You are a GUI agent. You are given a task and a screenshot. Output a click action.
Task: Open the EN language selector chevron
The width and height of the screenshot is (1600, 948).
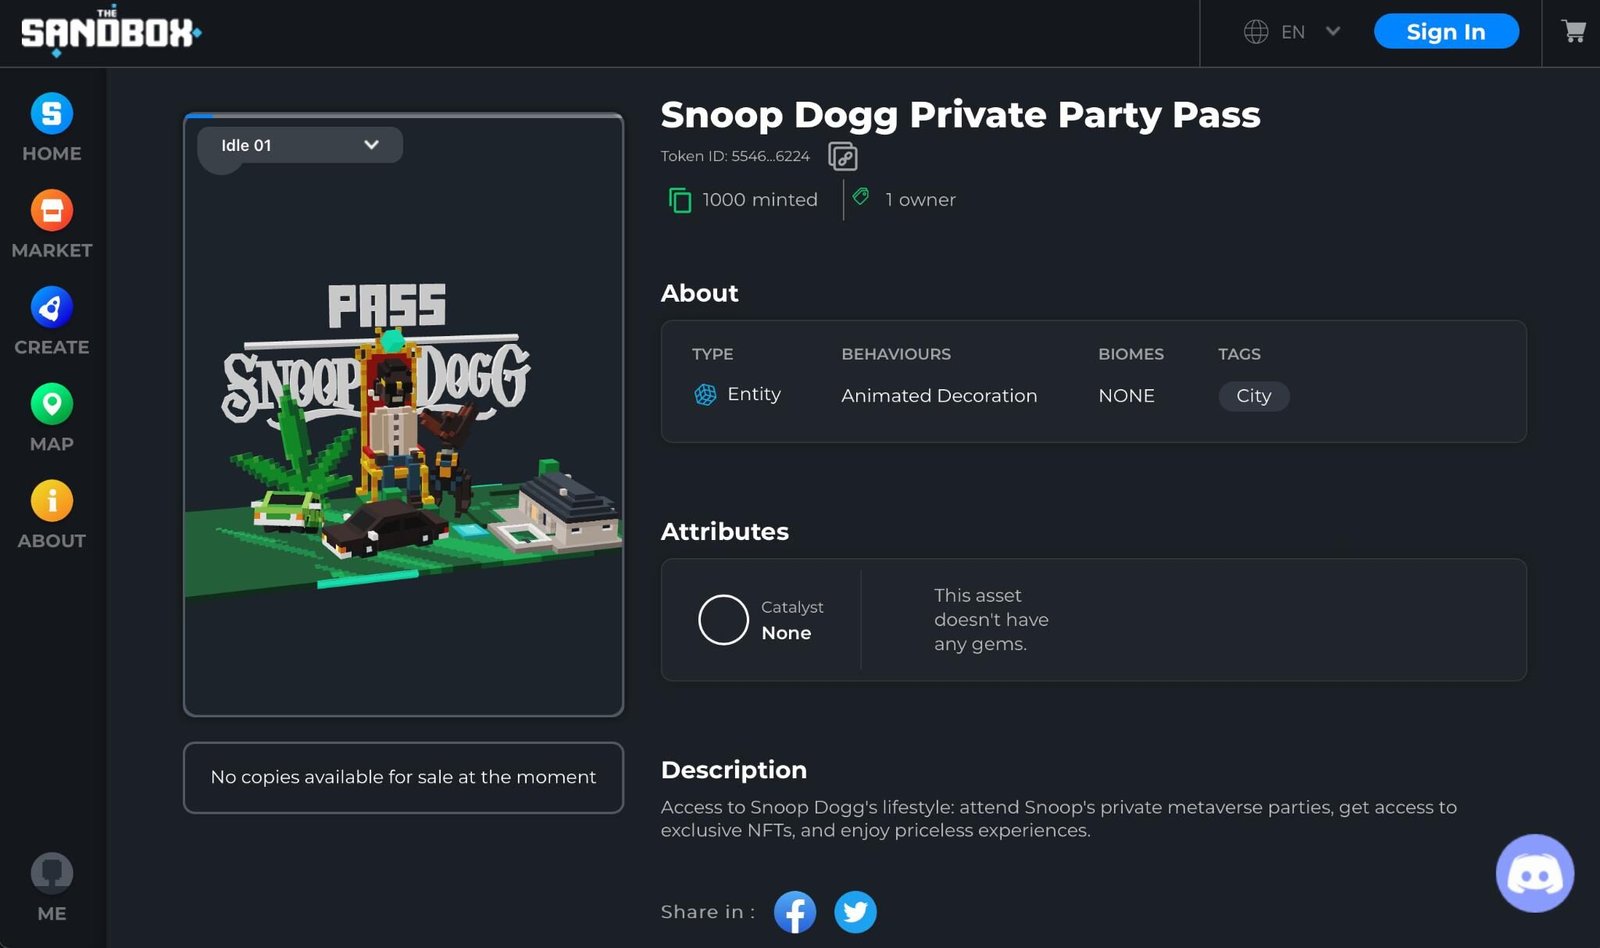(x=1333, y=31)
